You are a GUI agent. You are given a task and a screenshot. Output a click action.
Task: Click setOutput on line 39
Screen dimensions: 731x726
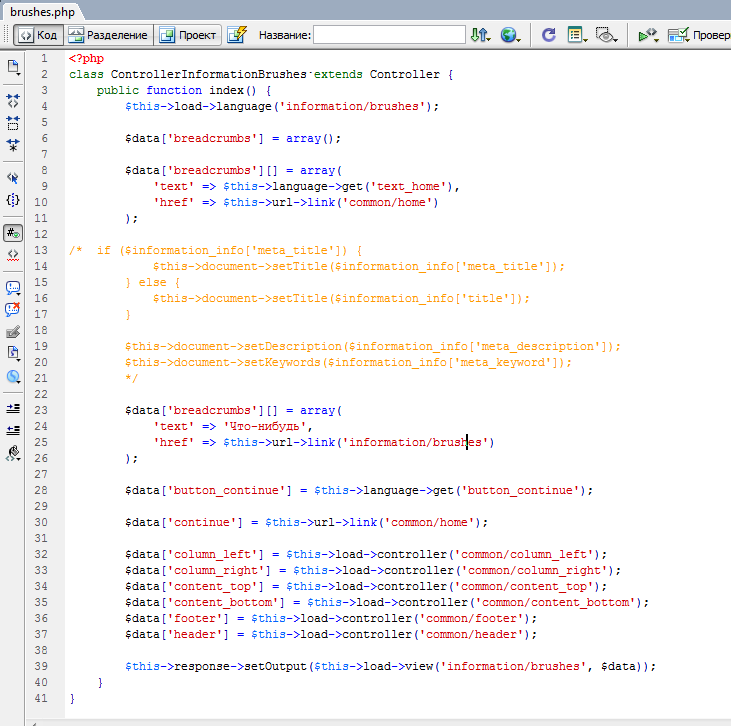click(x=275, y=666)
